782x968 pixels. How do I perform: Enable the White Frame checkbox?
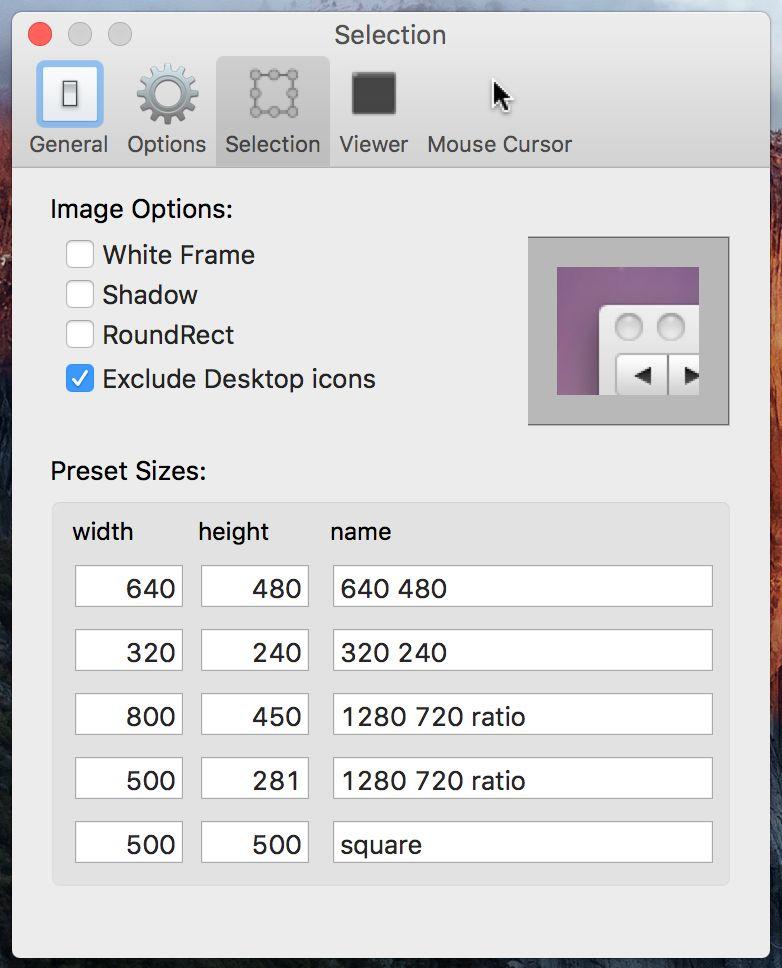point(80,255)
